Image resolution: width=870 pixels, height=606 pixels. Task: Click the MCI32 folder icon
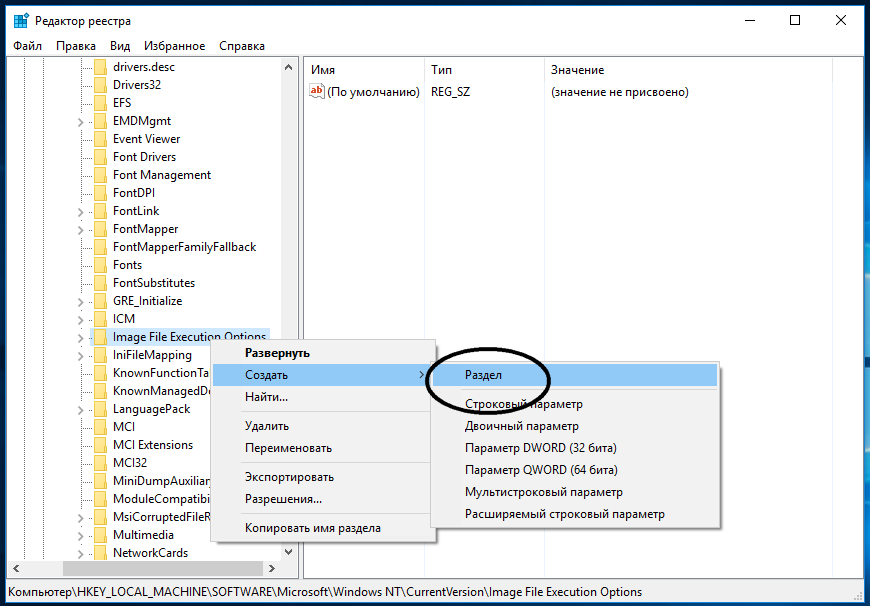pyautogui.click(x=100, y=463)
